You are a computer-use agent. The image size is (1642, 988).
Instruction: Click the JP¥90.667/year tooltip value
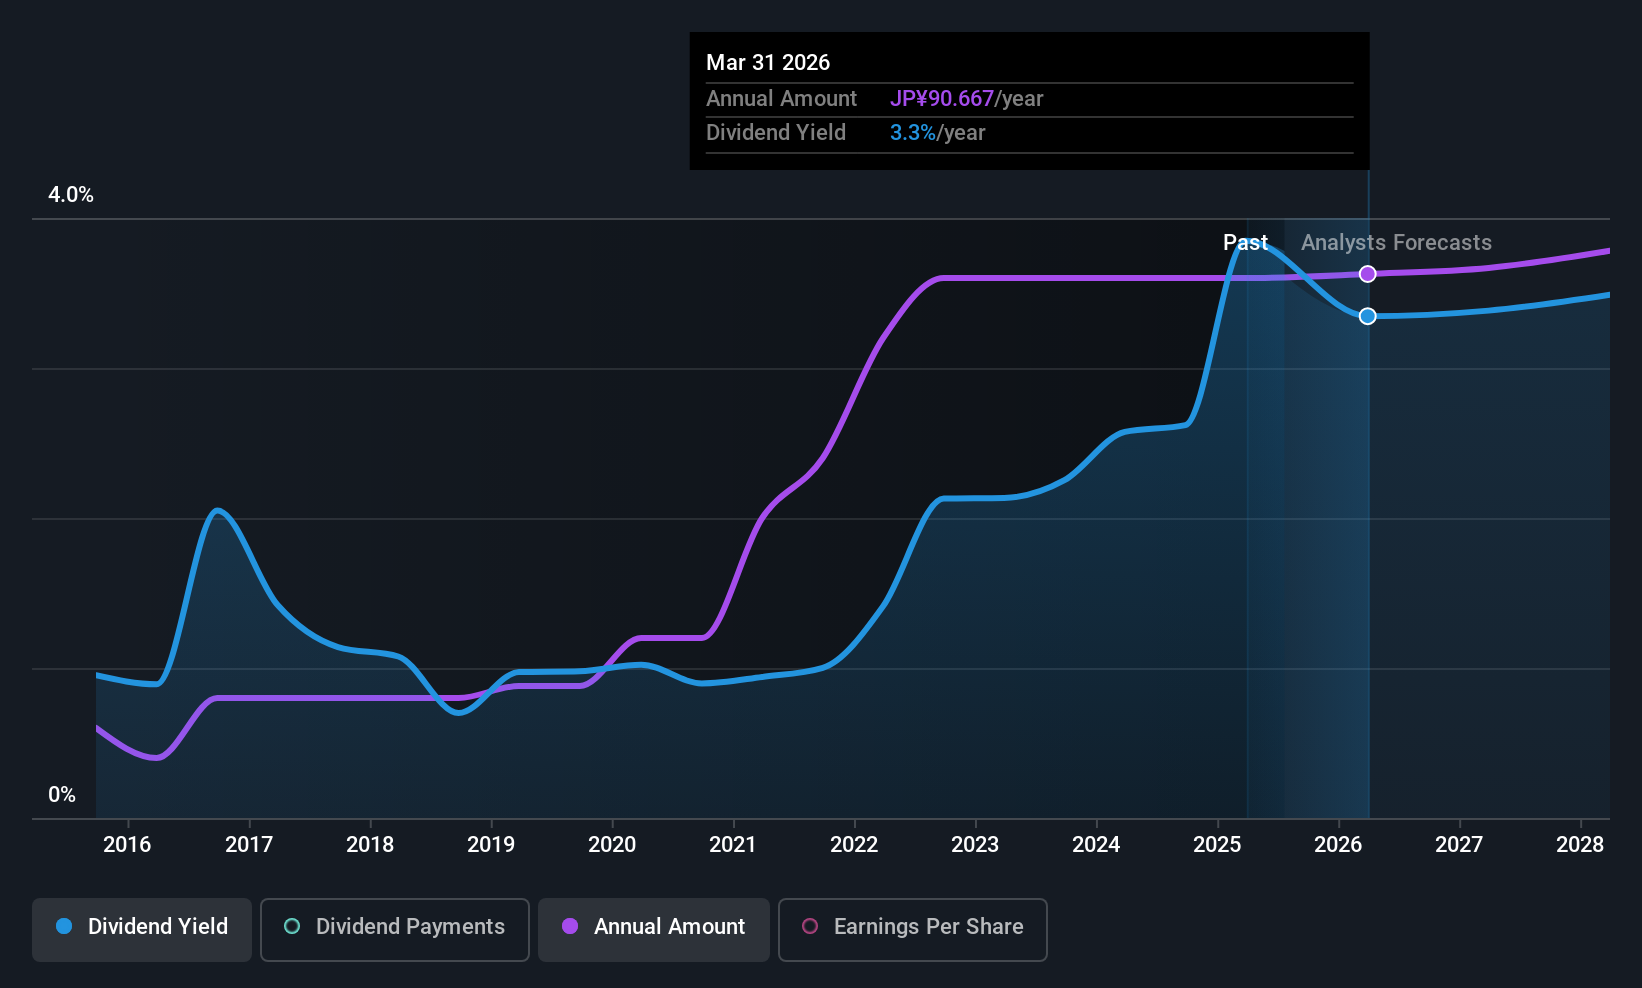[966, 99]
